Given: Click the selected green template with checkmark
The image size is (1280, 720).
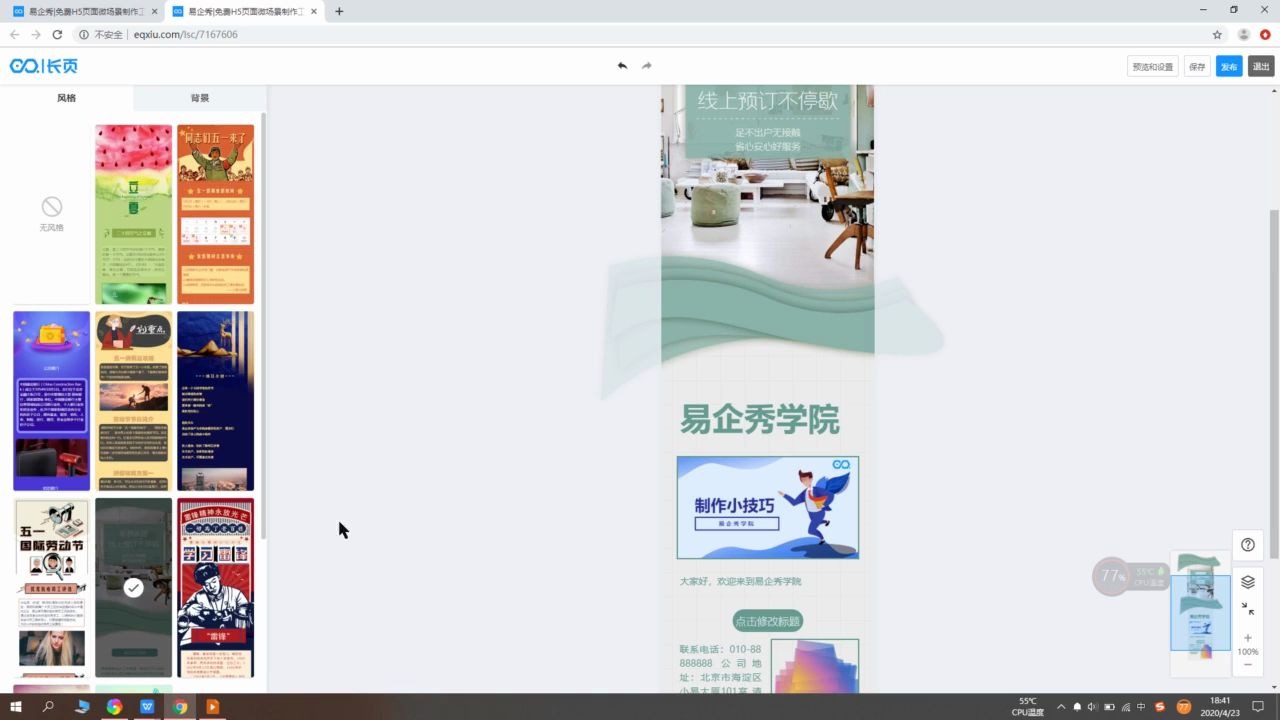Looking at the screenshot, I should 133,587.
